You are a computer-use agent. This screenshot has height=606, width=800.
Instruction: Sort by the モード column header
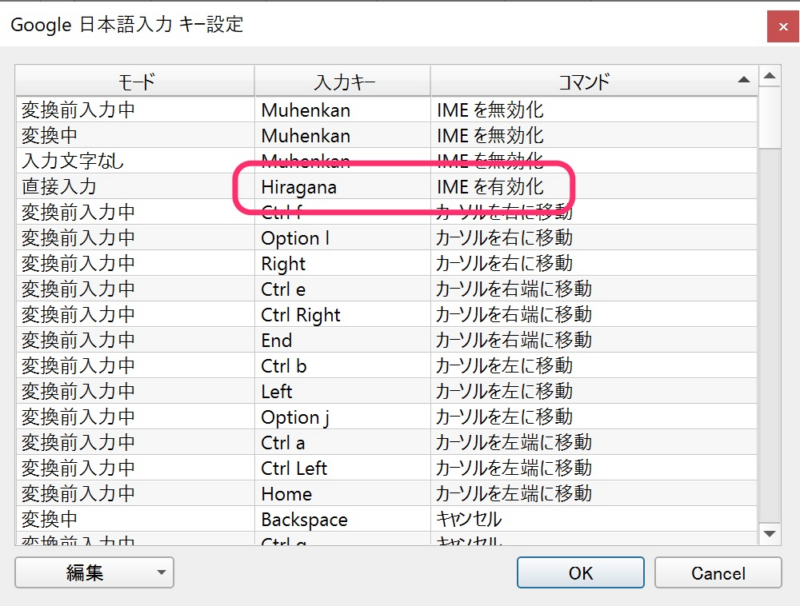[x=135, y=81]
